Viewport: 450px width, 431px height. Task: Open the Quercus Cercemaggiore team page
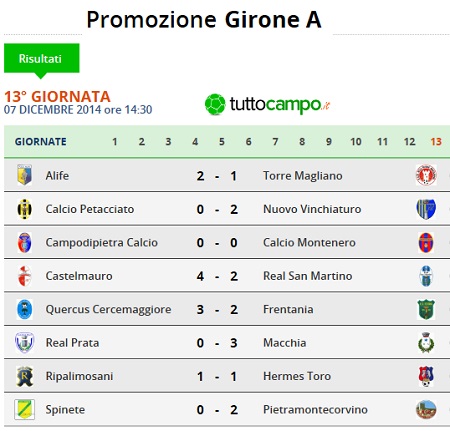tap(108, 309)
